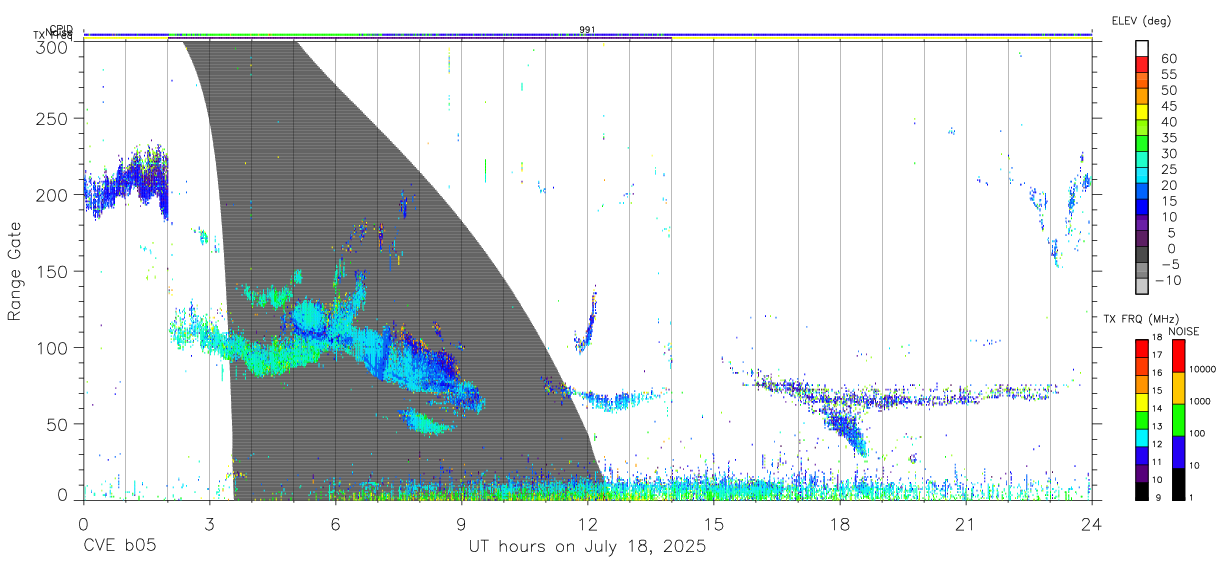Click the 10000 label on the NOISE scale
1228x567 pixels.
tap(1205, 370)
